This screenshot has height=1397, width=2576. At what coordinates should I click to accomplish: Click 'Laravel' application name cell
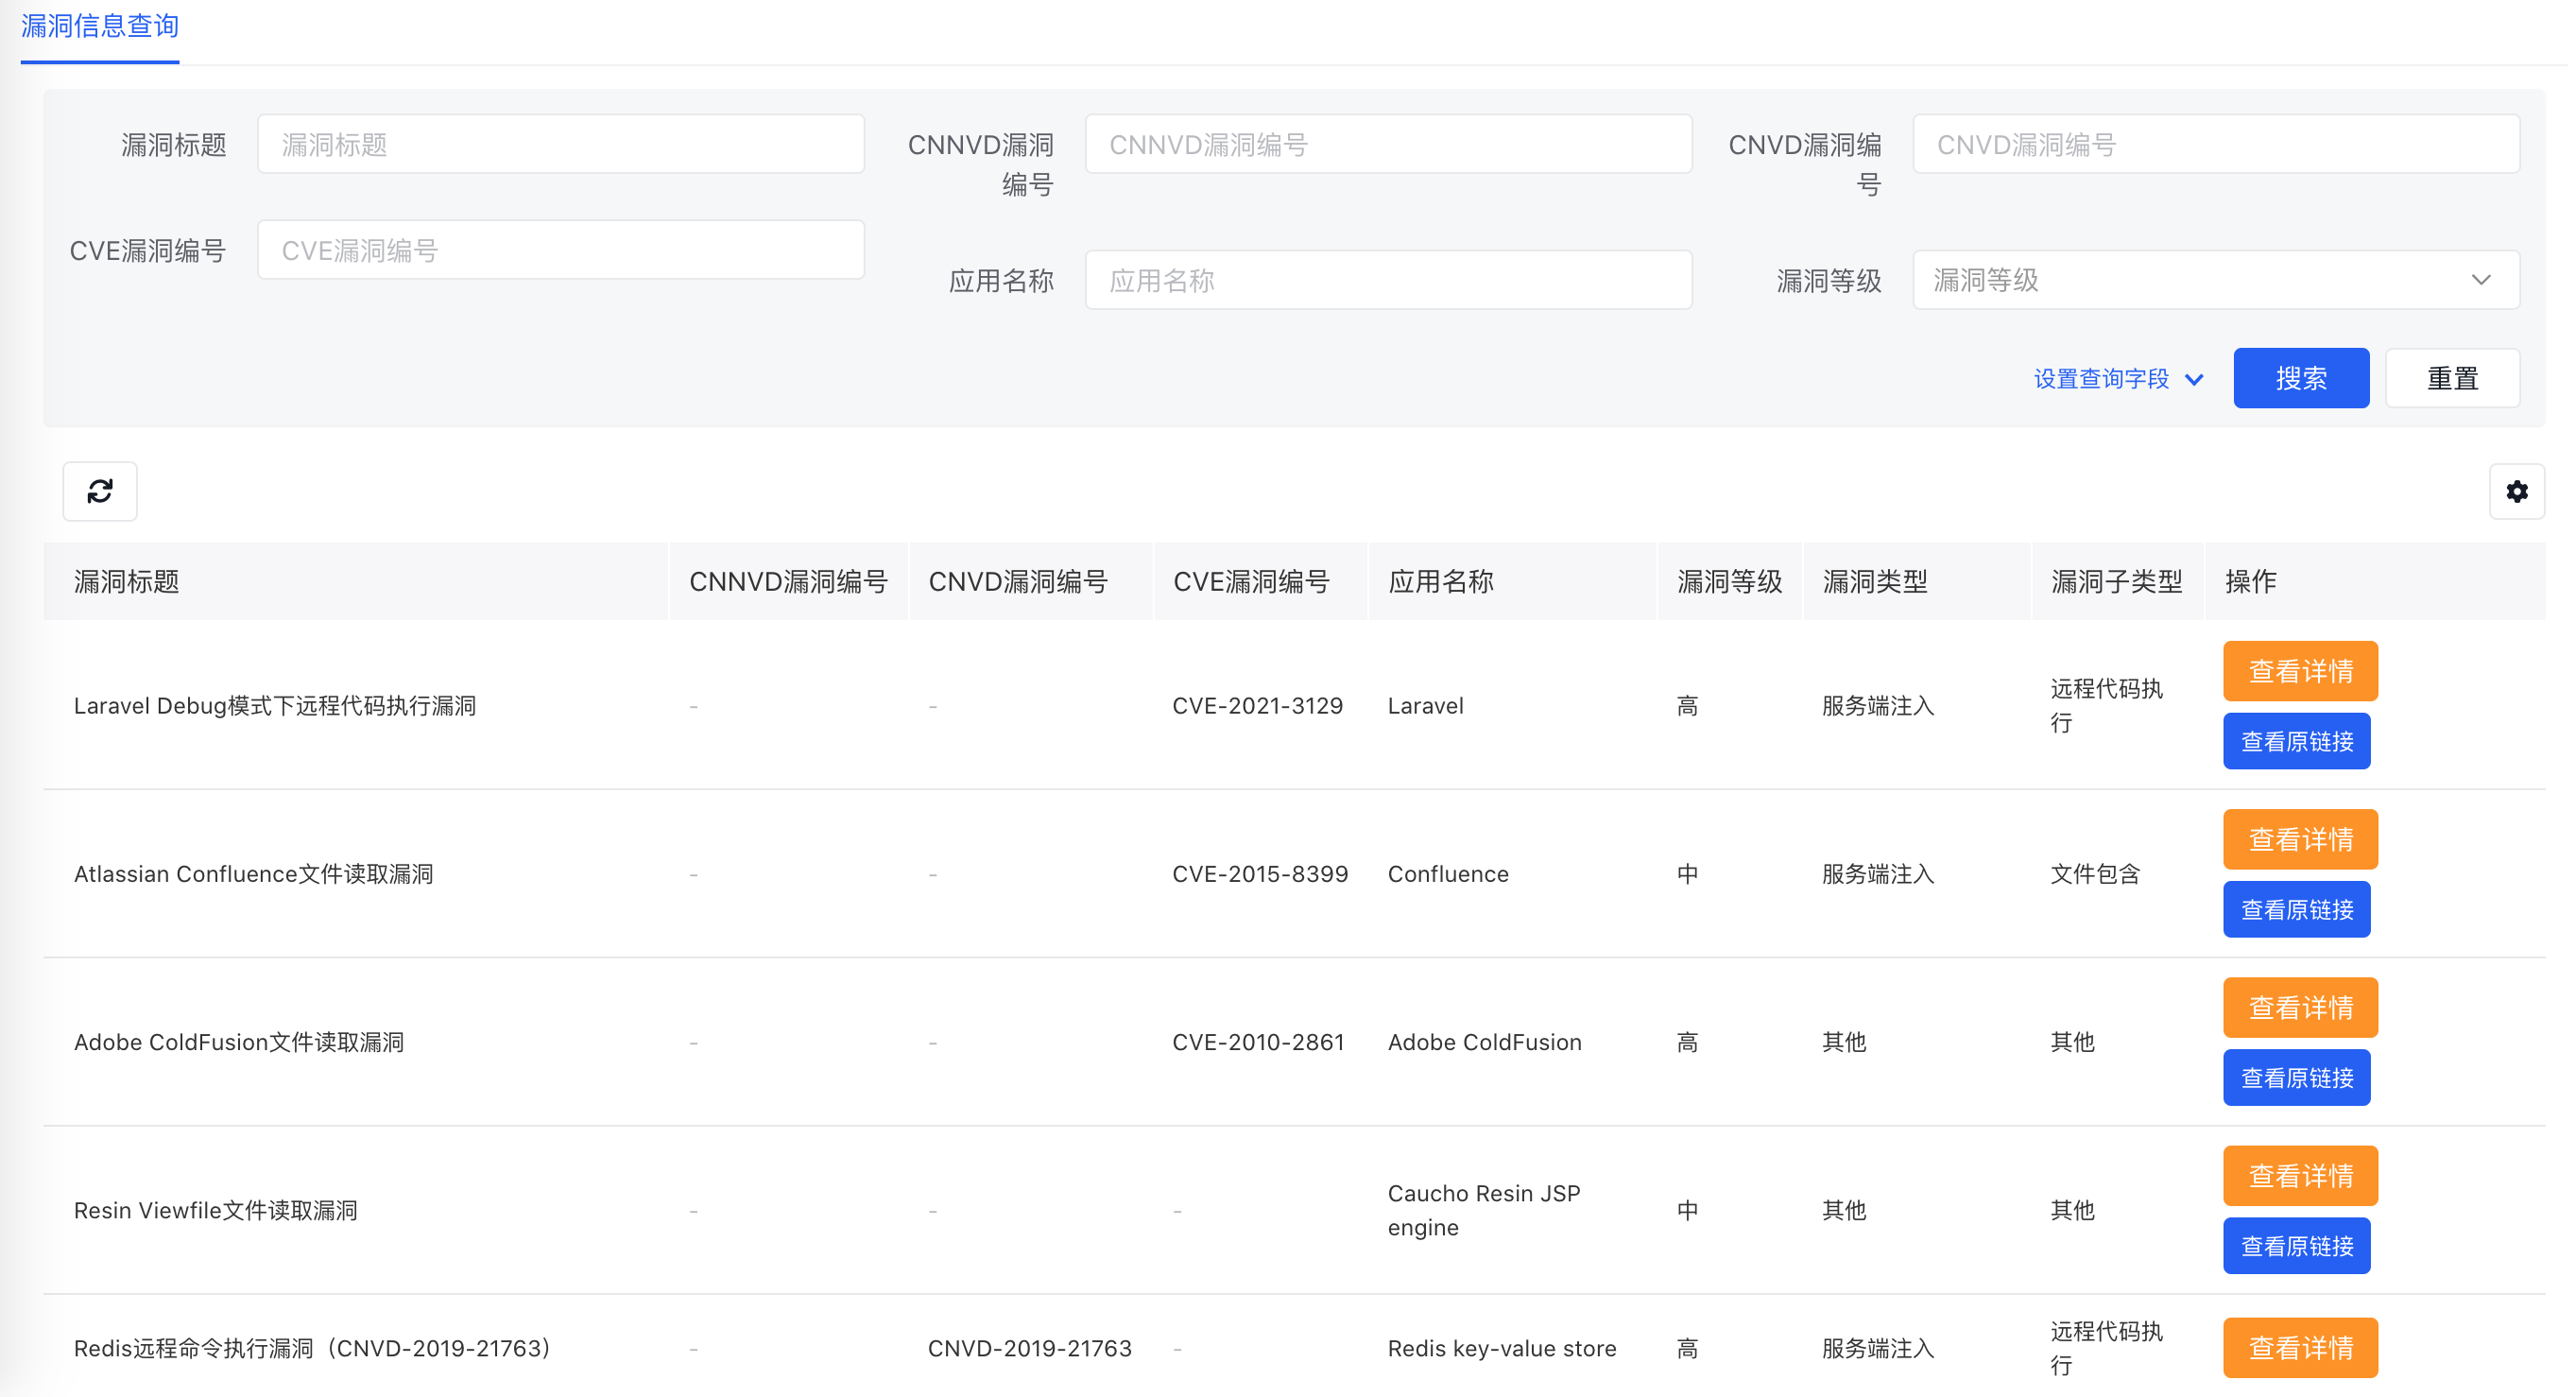[x=1425, y=705]
